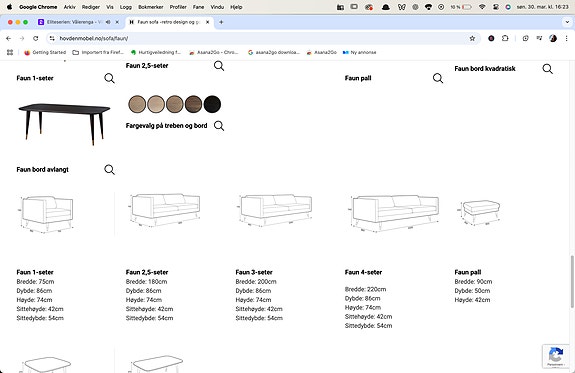Reload the page with refresh icon
Viewport: 575px width, 373px height.
[36, 38]
